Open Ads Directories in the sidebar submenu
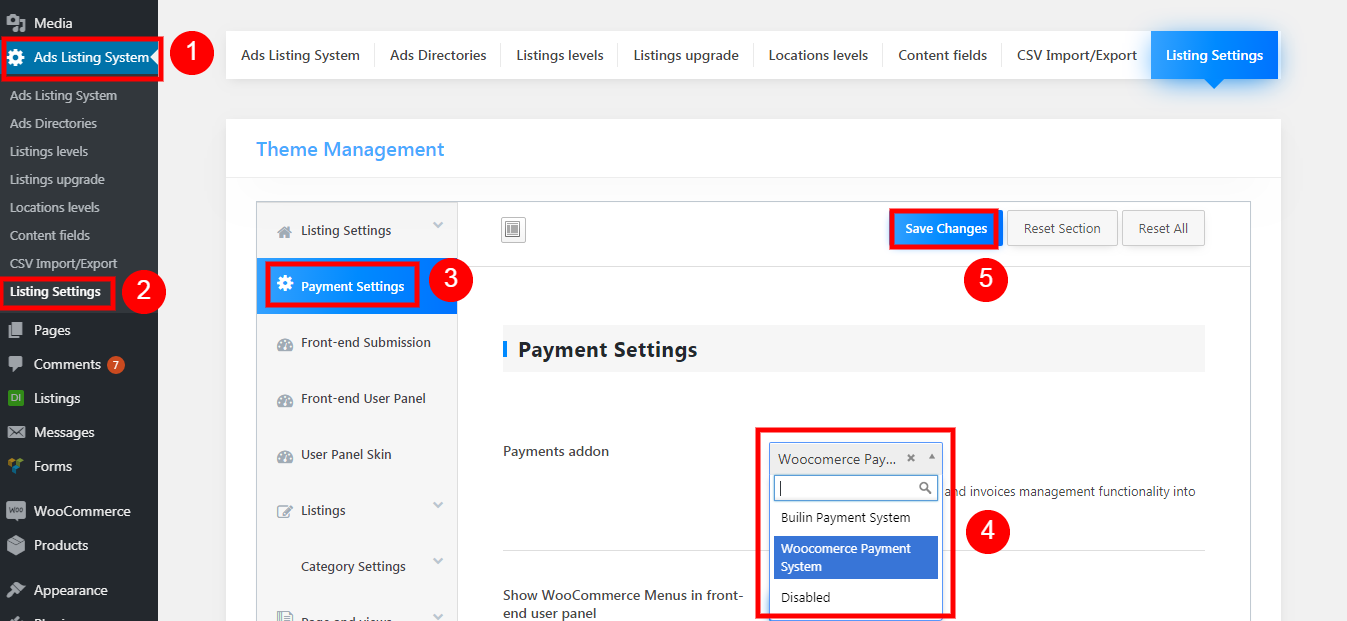 pos(54,124)
